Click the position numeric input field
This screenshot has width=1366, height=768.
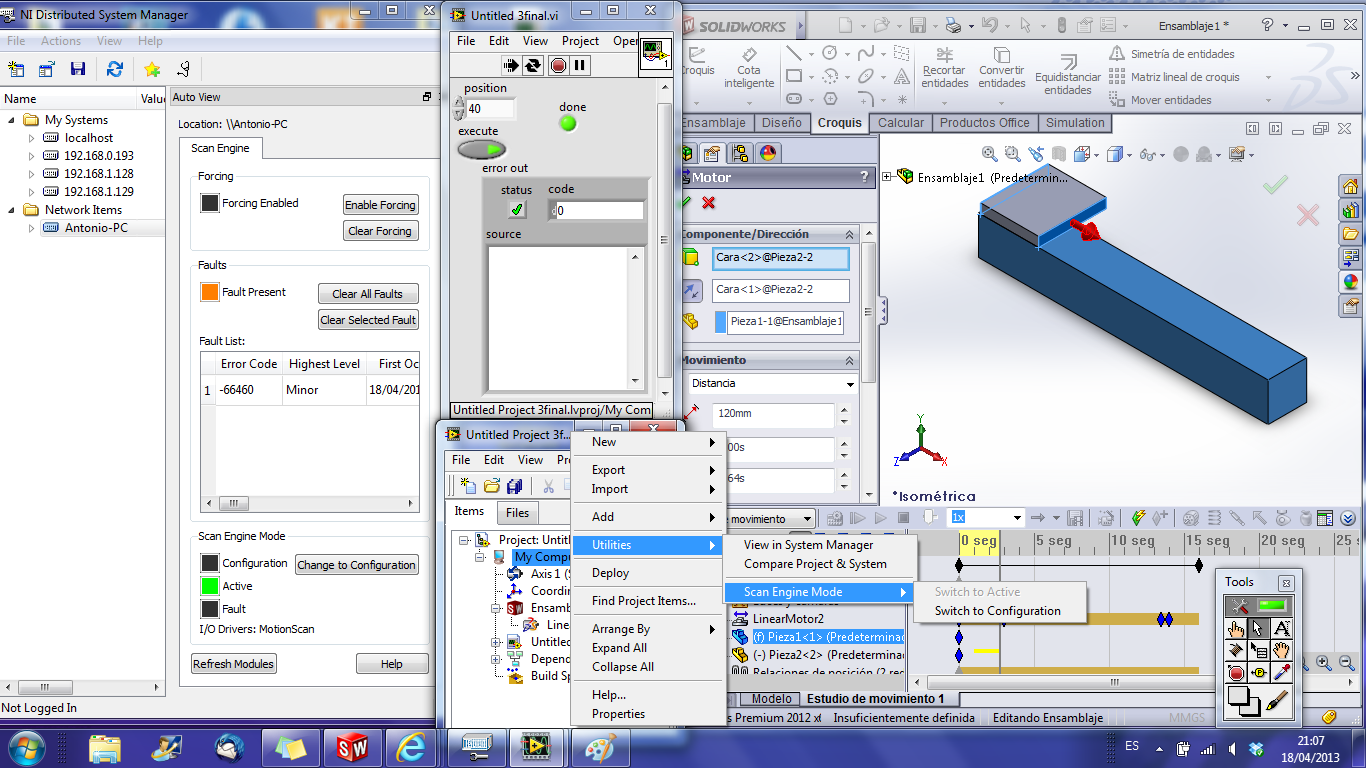coord(491,108)
